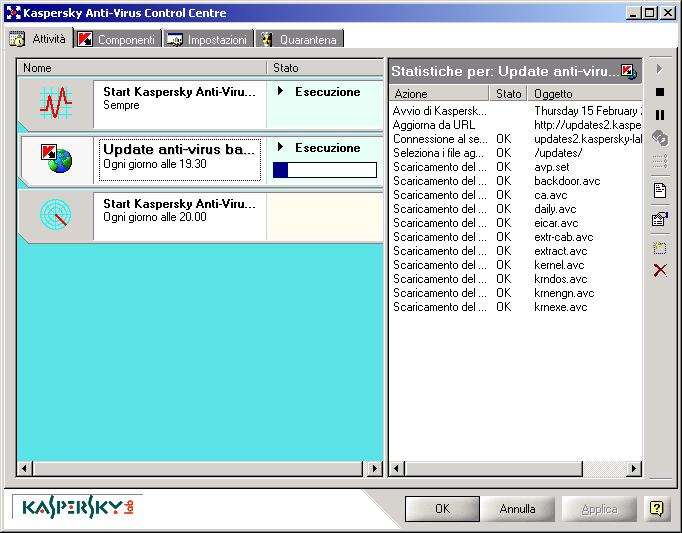Click the eicar.avc object entry

[556, 223]
